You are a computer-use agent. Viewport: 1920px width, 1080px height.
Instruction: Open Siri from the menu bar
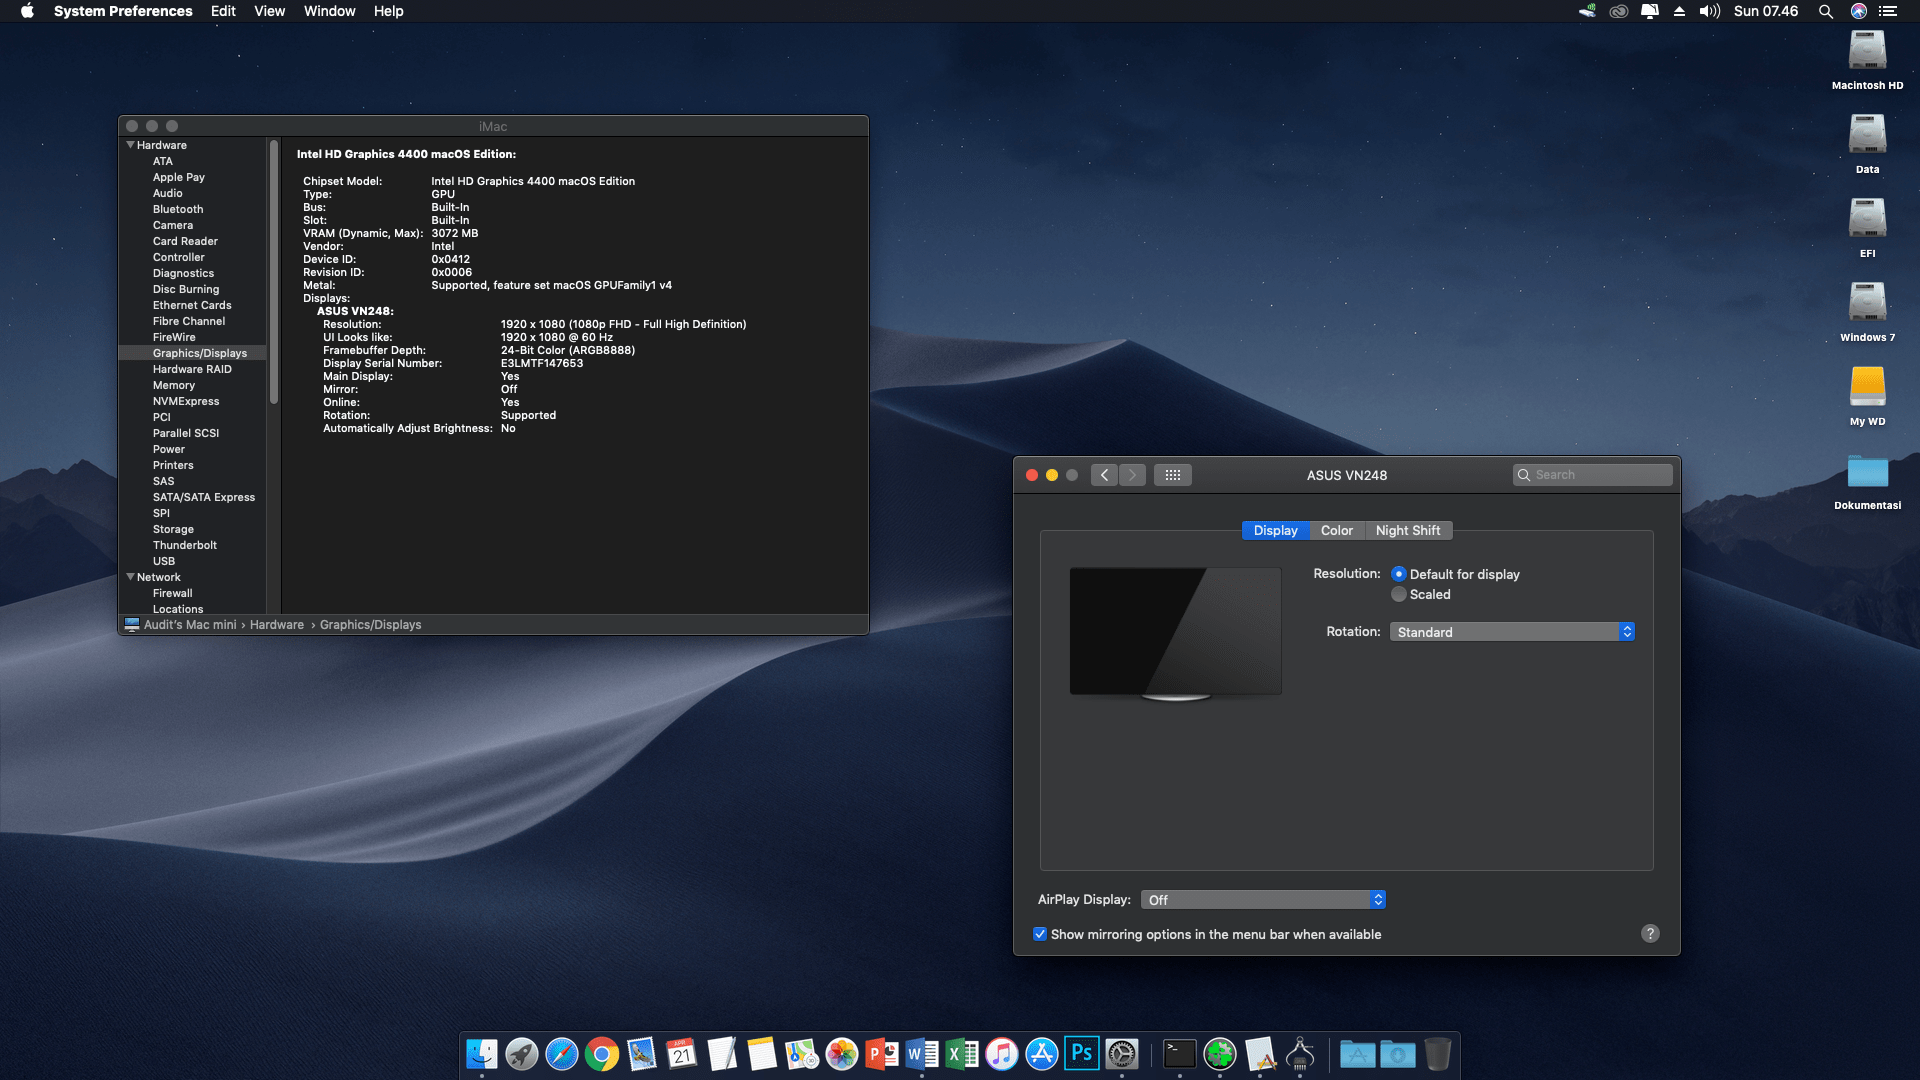(1859, 11)
